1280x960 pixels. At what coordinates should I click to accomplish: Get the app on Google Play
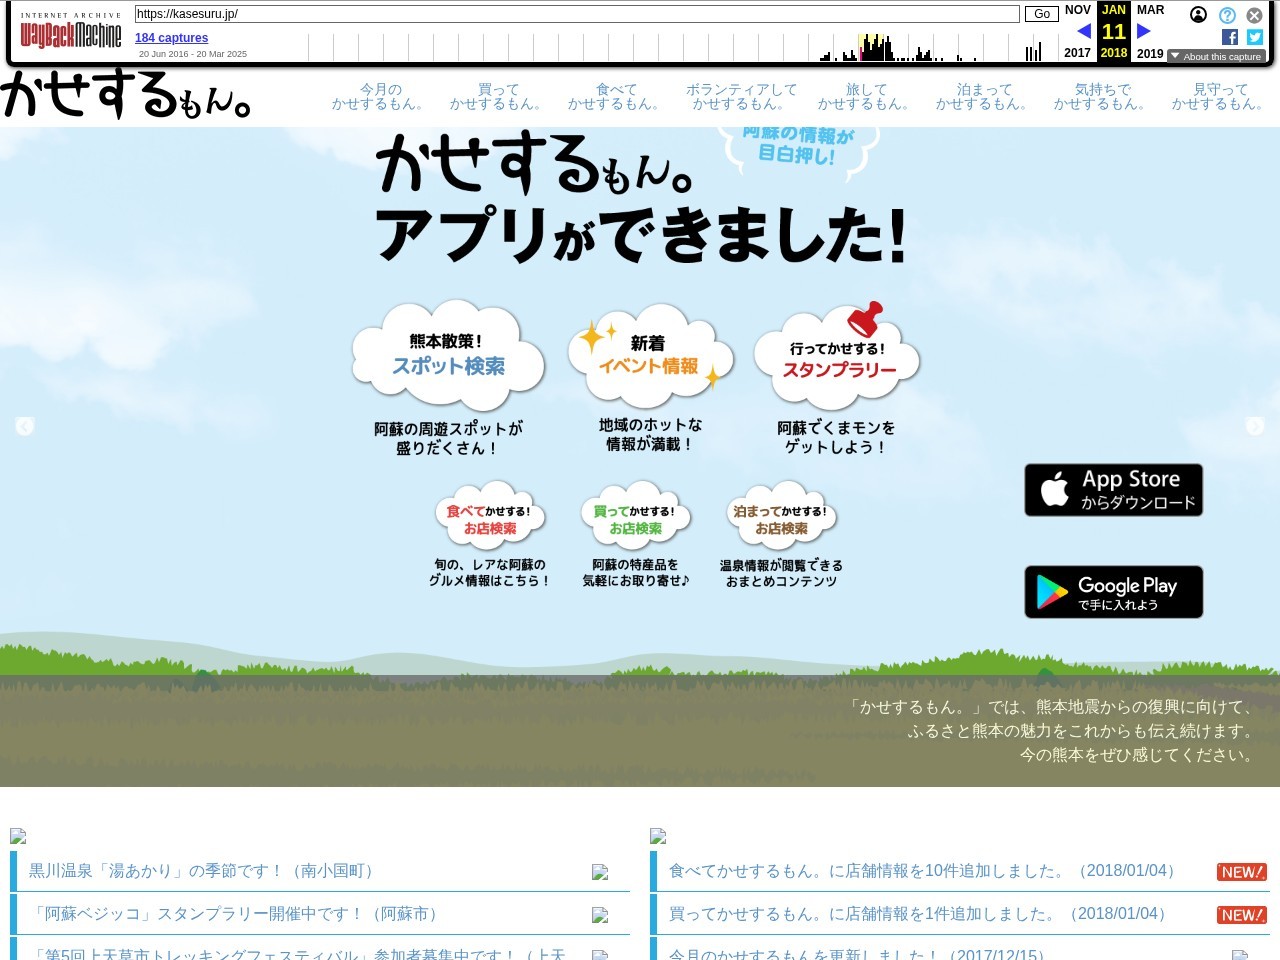pos(1113,592)
